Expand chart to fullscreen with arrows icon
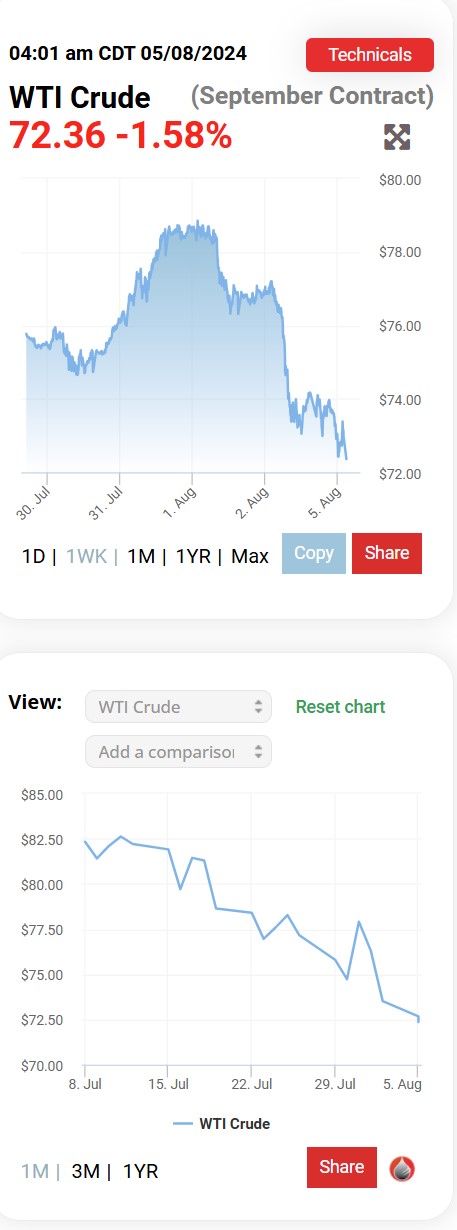Image resolution: width=457 pixels, height=1230 pixels. click(x=397, y=137)
